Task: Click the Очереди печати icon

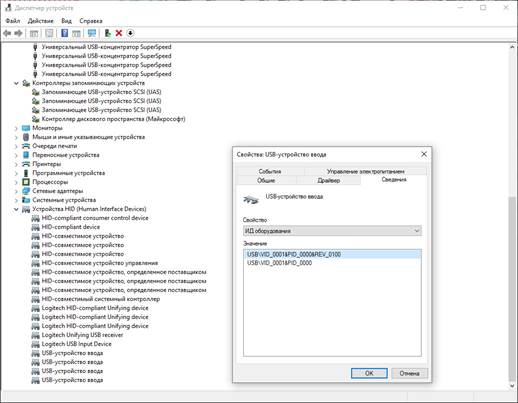Action: click(x=26, y=146)
